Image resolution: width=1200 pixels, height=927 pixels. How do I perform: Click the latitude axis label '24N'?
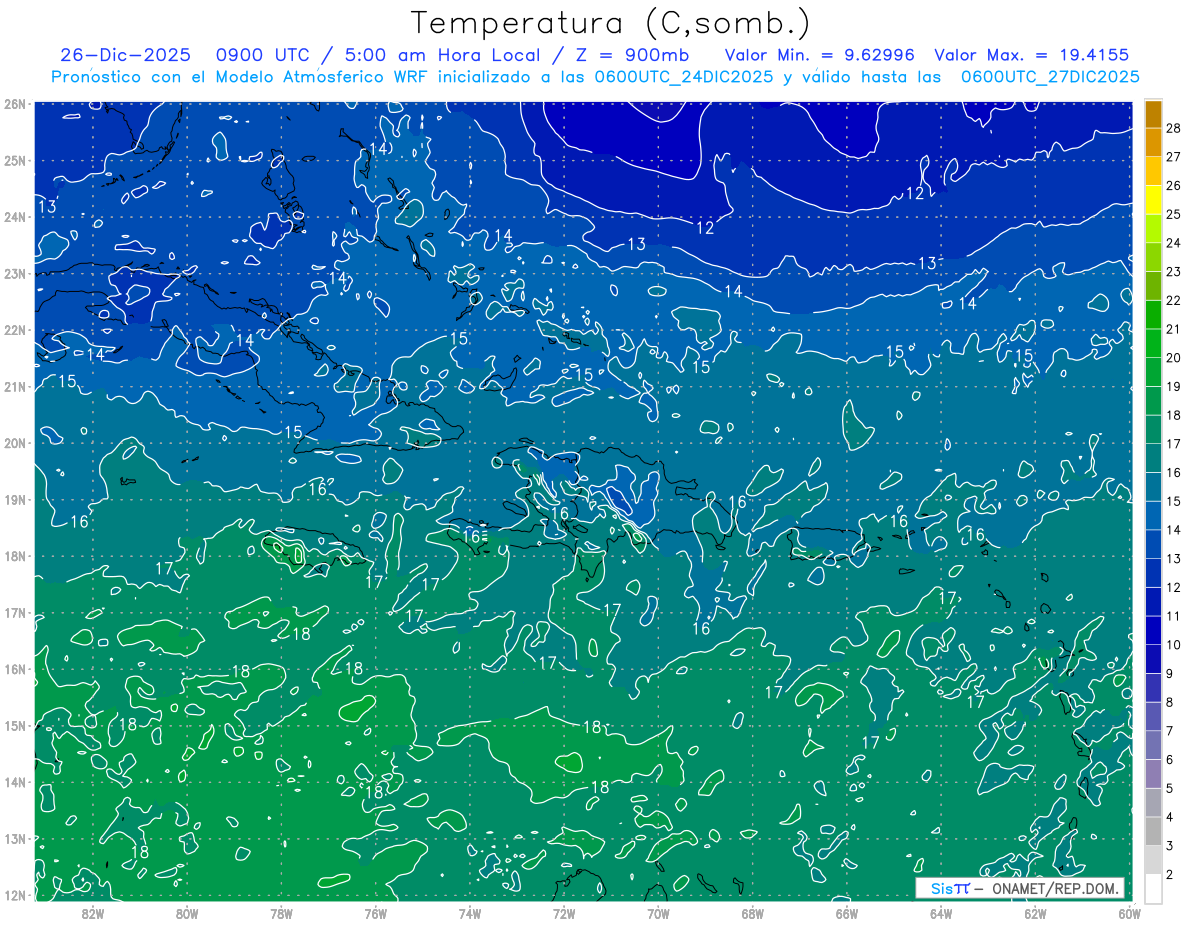[14, 217]
